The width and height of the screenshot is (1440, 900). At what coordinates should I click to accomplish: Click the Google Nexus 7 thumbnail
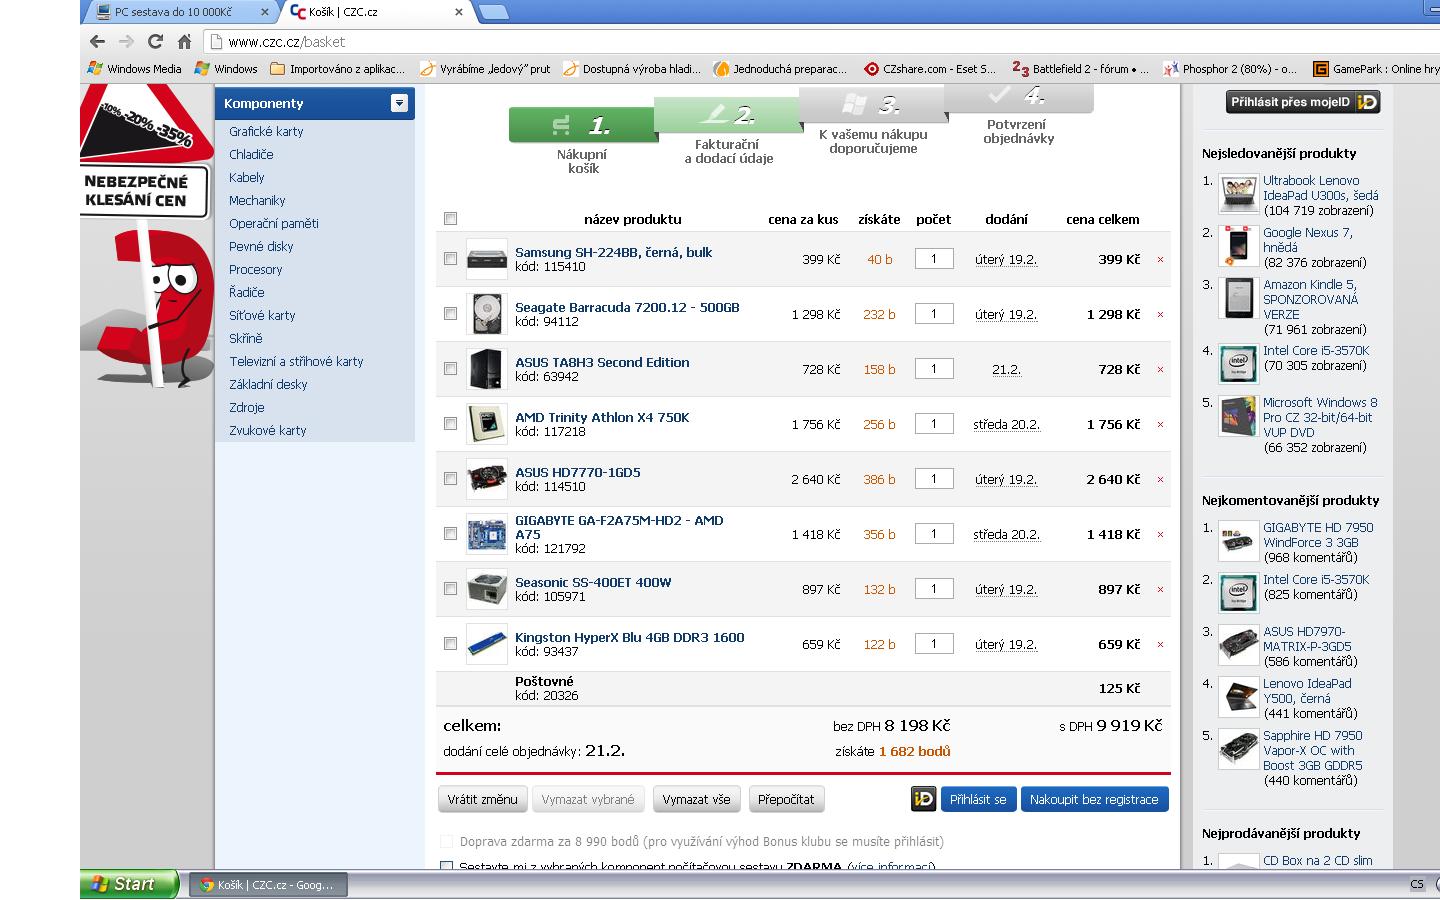pyautogui.click(x=1238, y=246)
